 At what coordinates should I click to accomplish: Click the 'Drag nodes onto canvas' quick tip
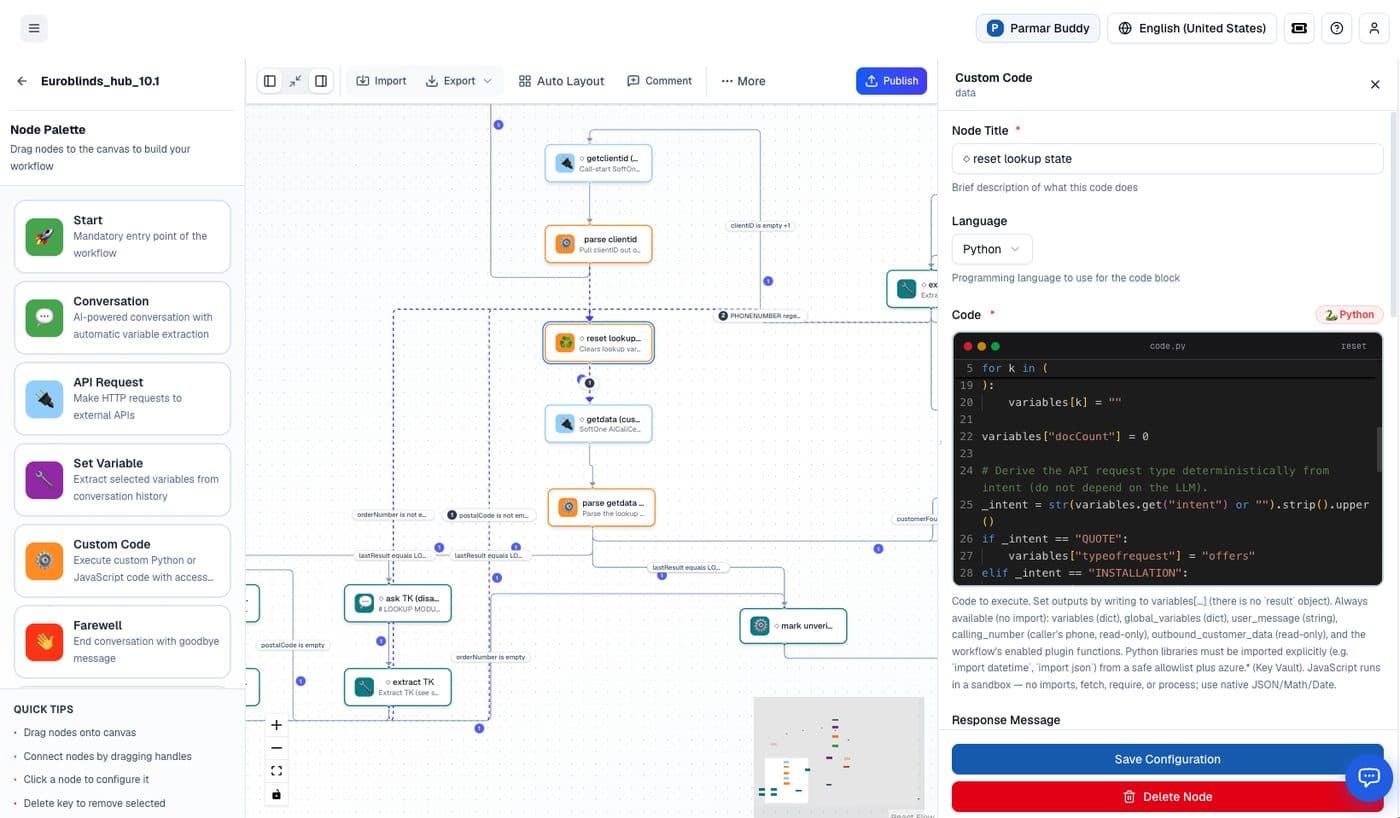pyautogui.click(x=80, y=733)
